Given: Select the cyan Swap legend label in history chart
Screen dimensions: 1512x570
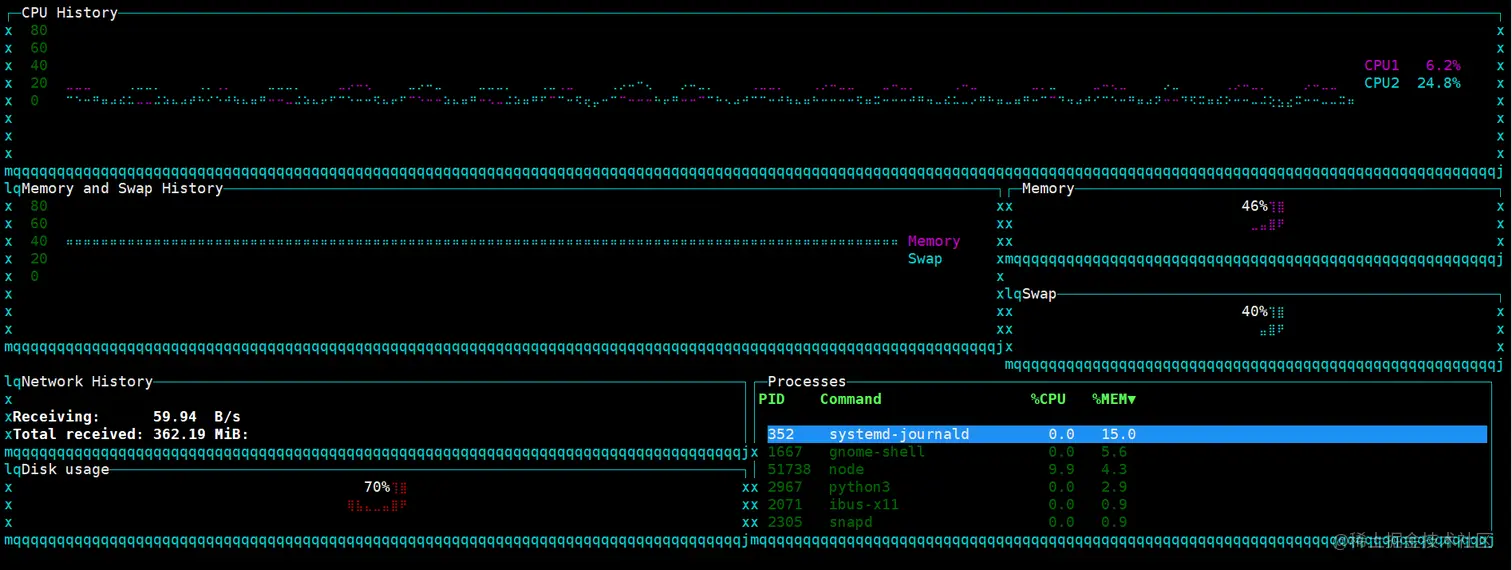Looking at the screenshot, I should (925, 259).
